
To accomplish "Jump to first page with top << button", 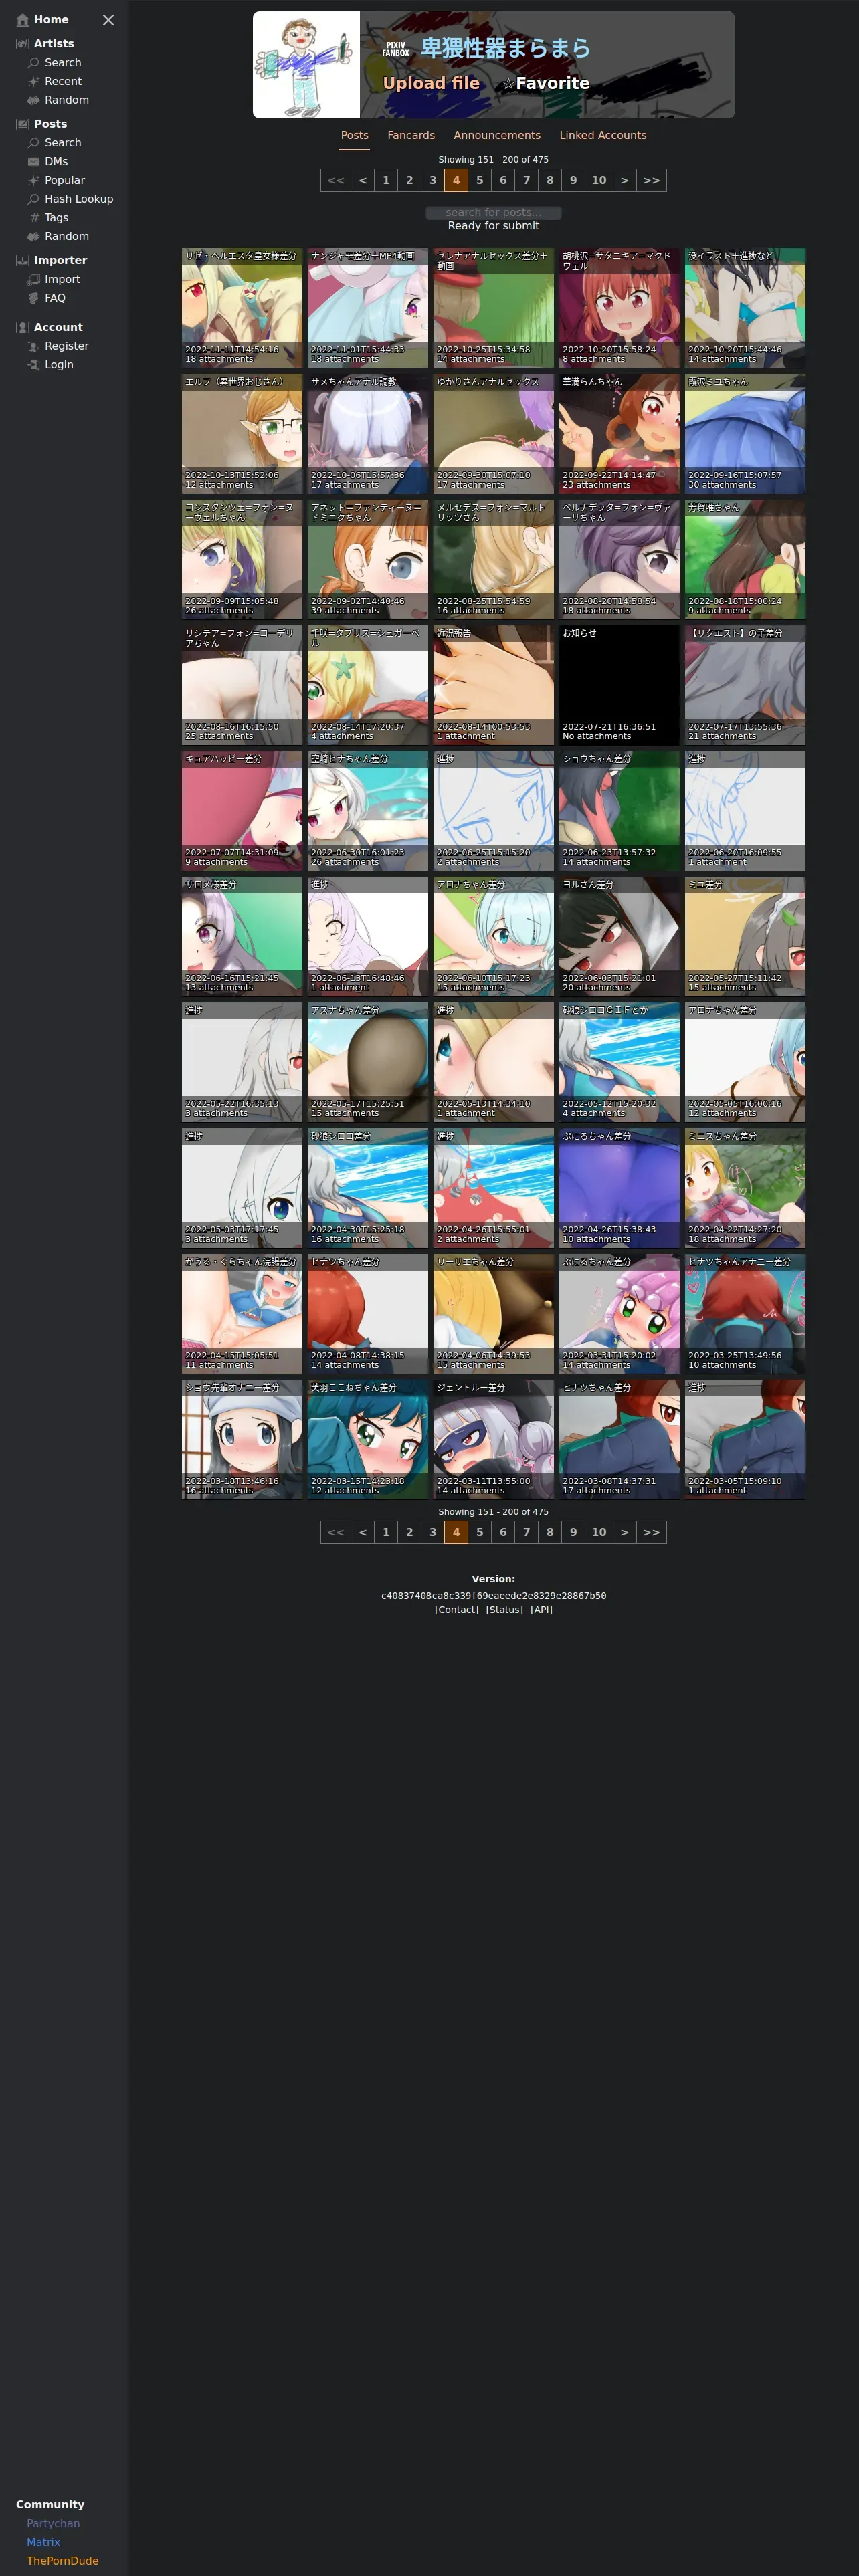I will [x=336, y=181].
